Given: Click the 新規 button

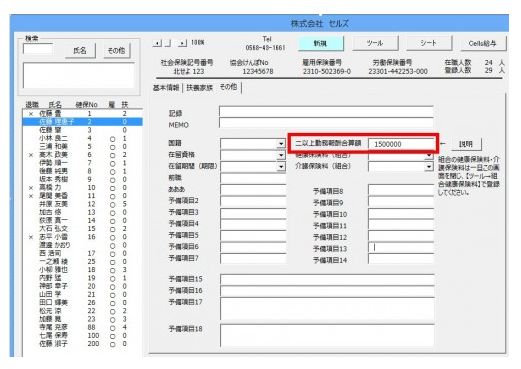Looking at the screenshot, I should coord(320,43).
